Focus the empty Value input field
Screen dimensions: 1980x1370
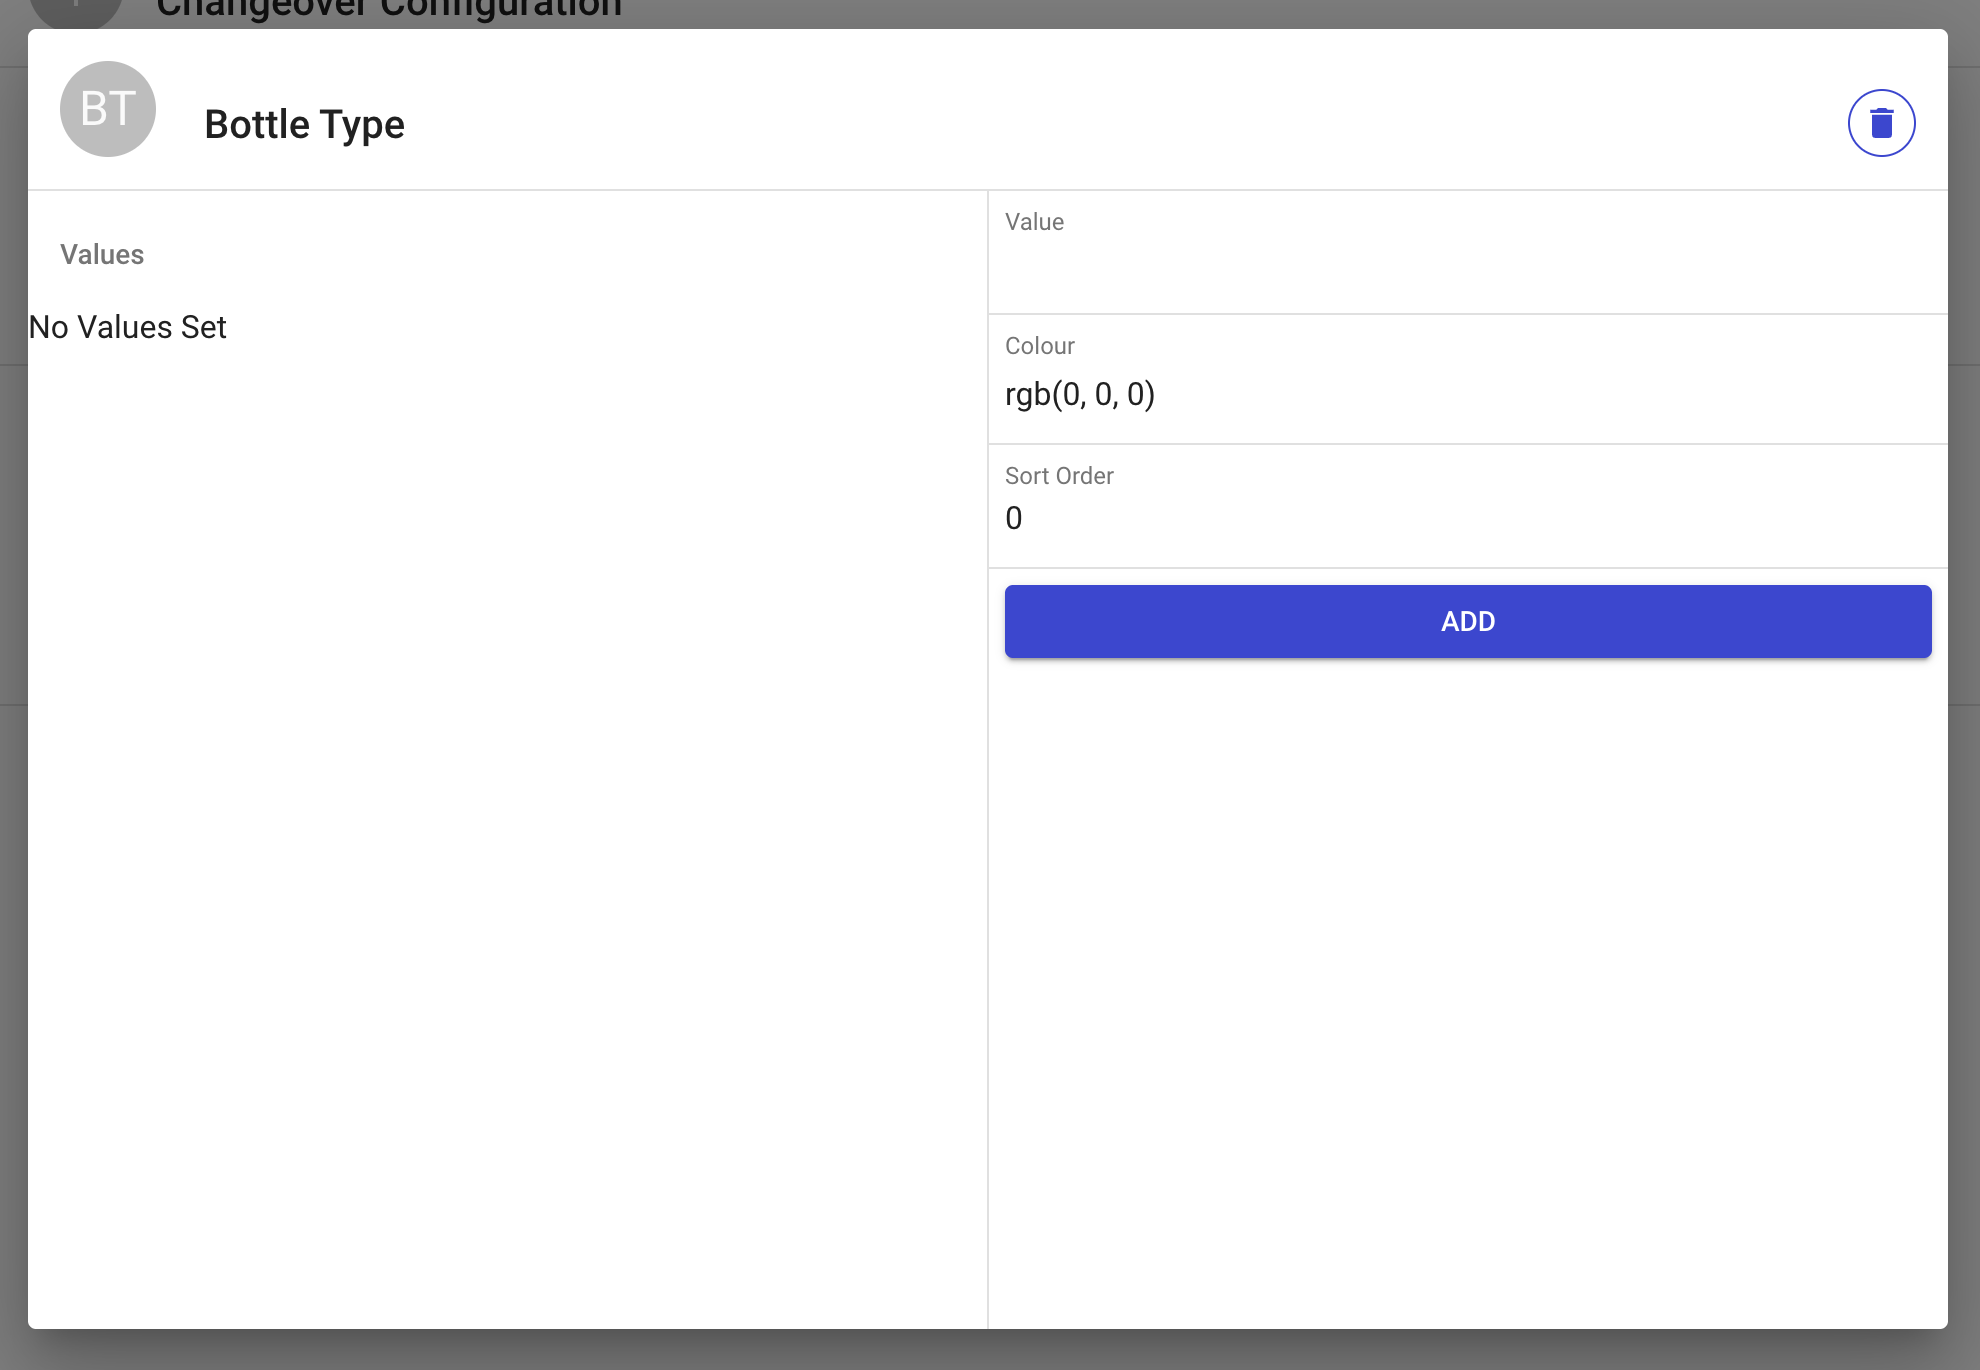(x=1467, y=270)
